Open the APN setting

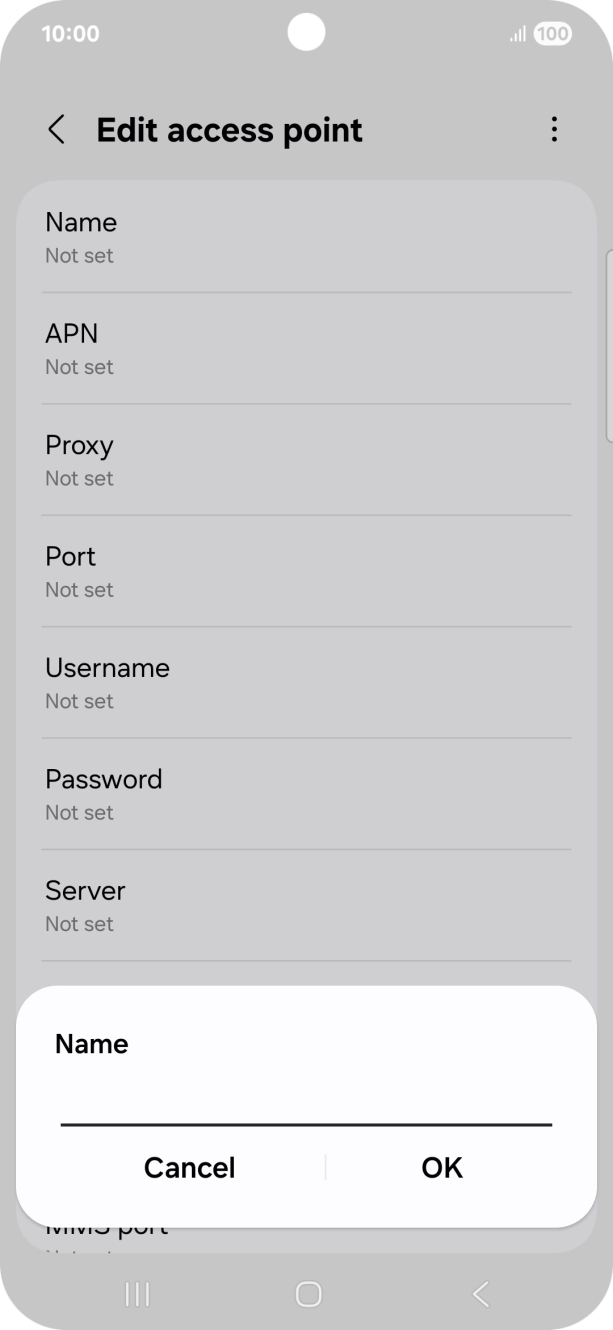pyautogui.click(x=306, y=348)
